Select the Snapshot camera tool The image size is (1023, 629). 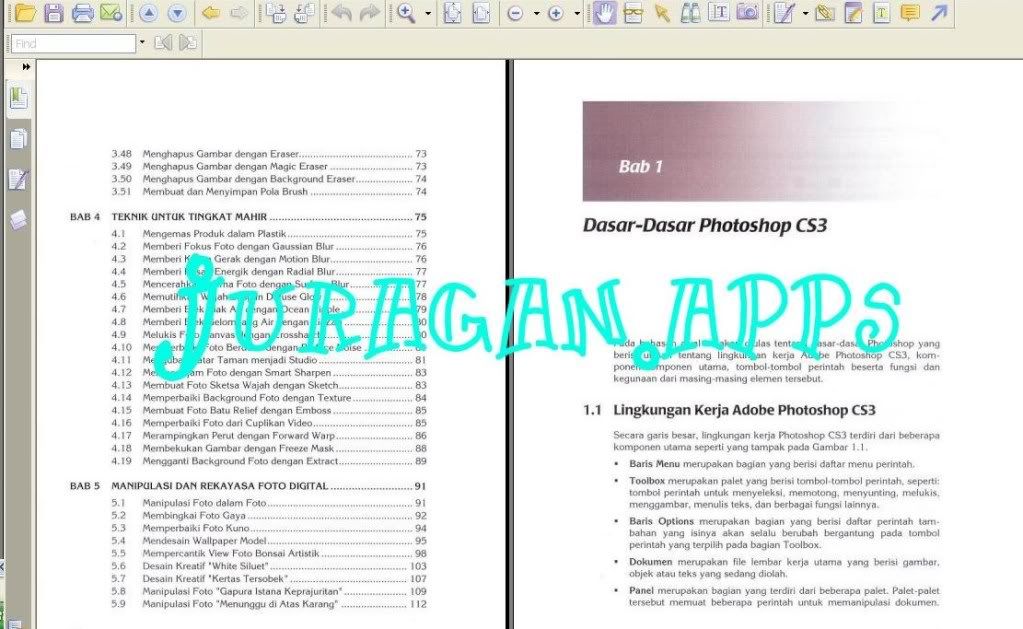point(747,13)
